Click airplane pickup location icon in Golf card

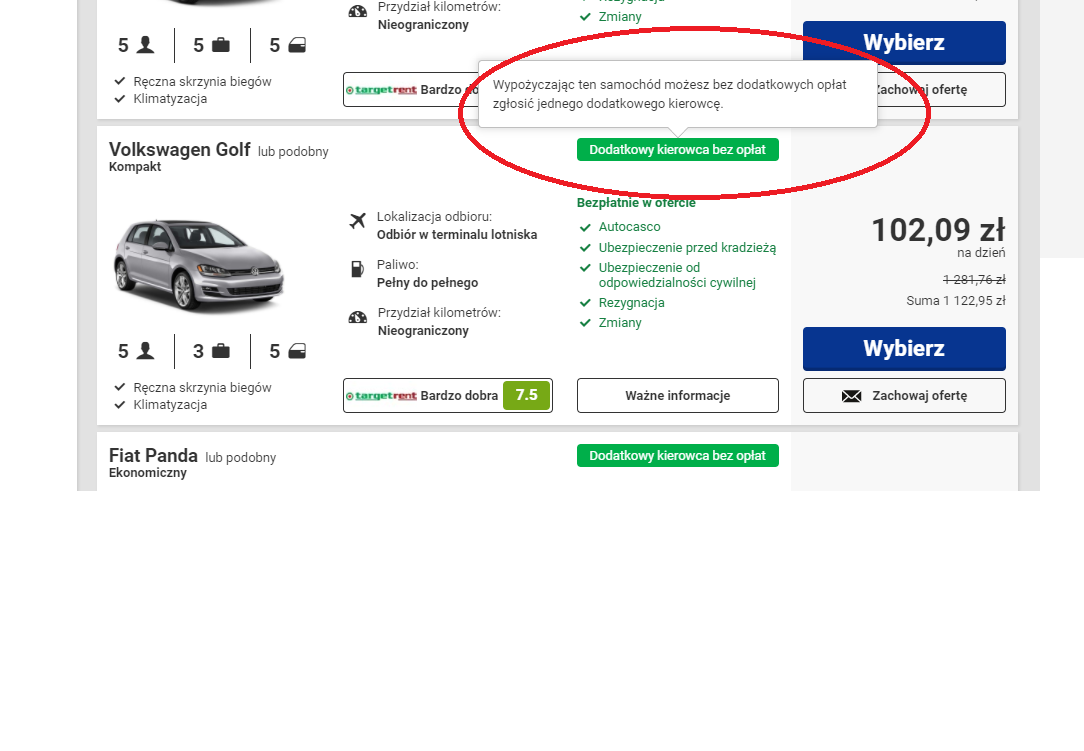coord(357,221)
